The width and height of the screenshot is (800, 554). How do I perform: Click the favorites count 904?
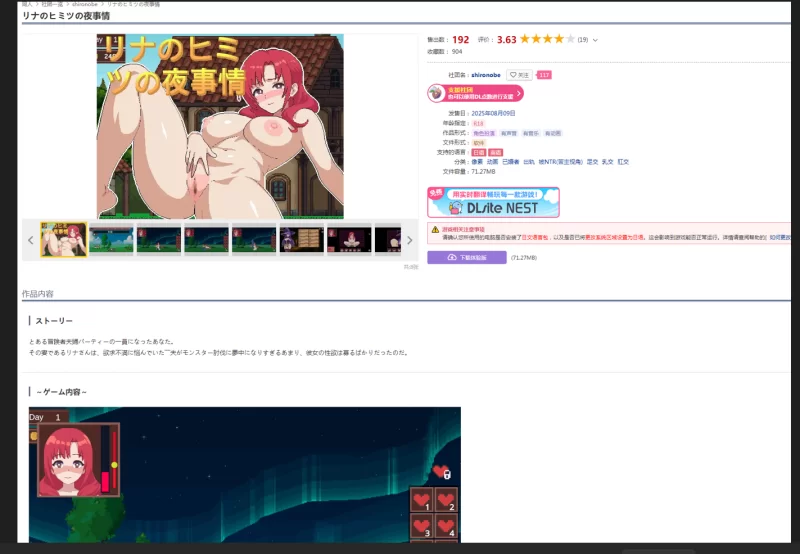[x=457, y=52]
